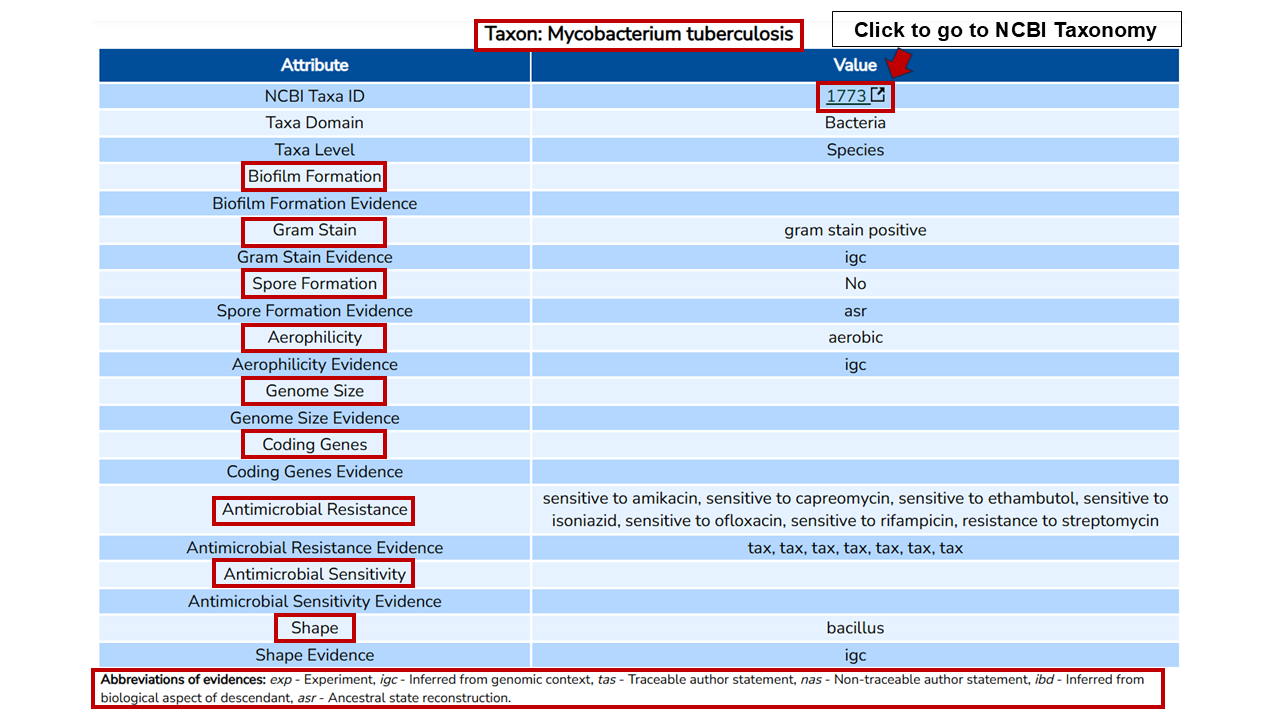This screenshot has width=1280, height=720.
Task: Select the Attribute column header
Action: point(315,65)
